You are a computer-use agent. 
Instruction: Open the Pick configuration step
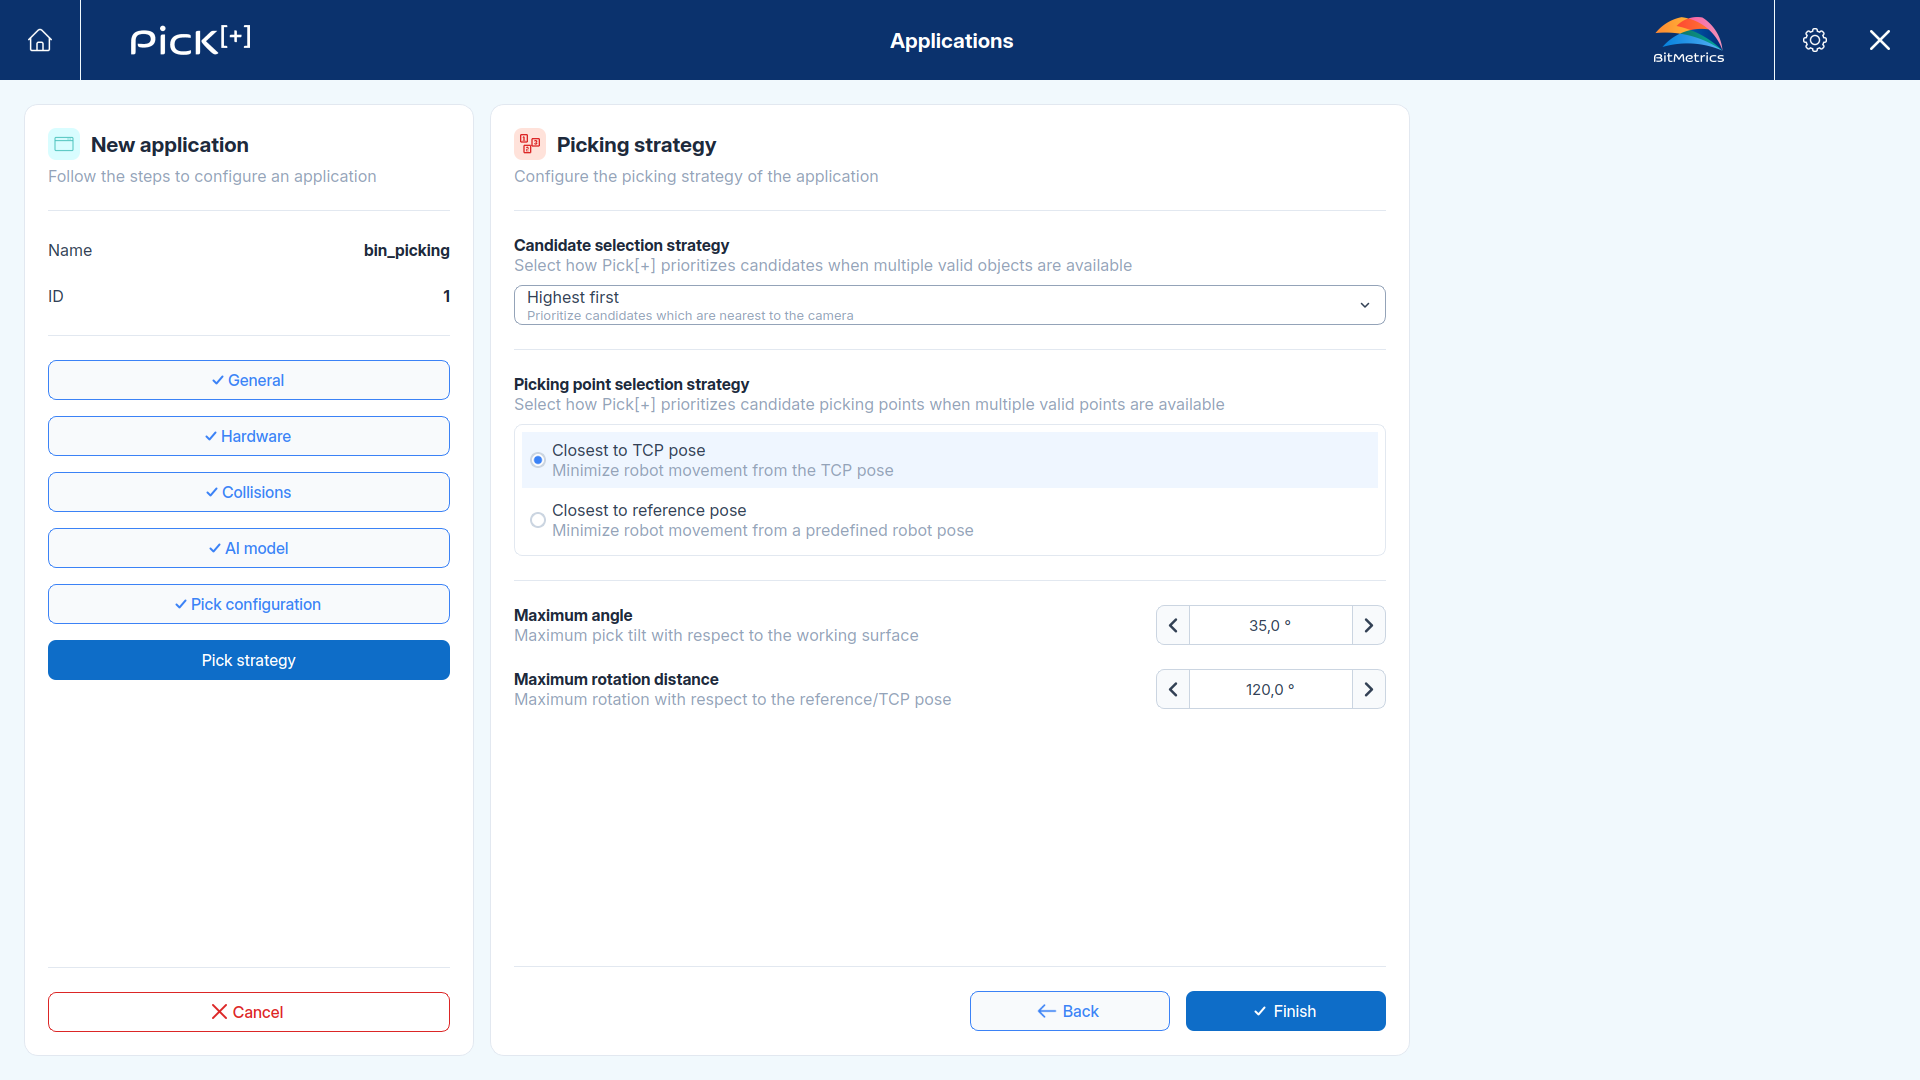[x=249, y=604]
